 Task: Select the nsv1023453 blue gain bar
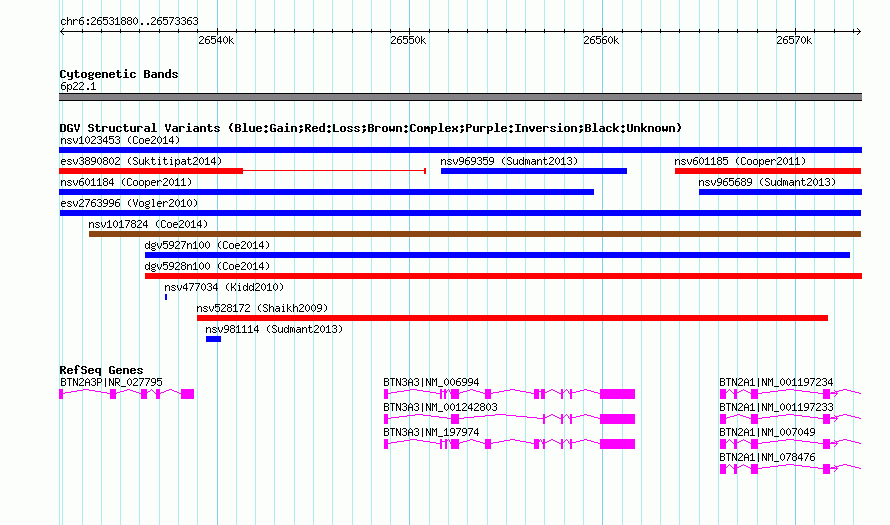(460, 150)
